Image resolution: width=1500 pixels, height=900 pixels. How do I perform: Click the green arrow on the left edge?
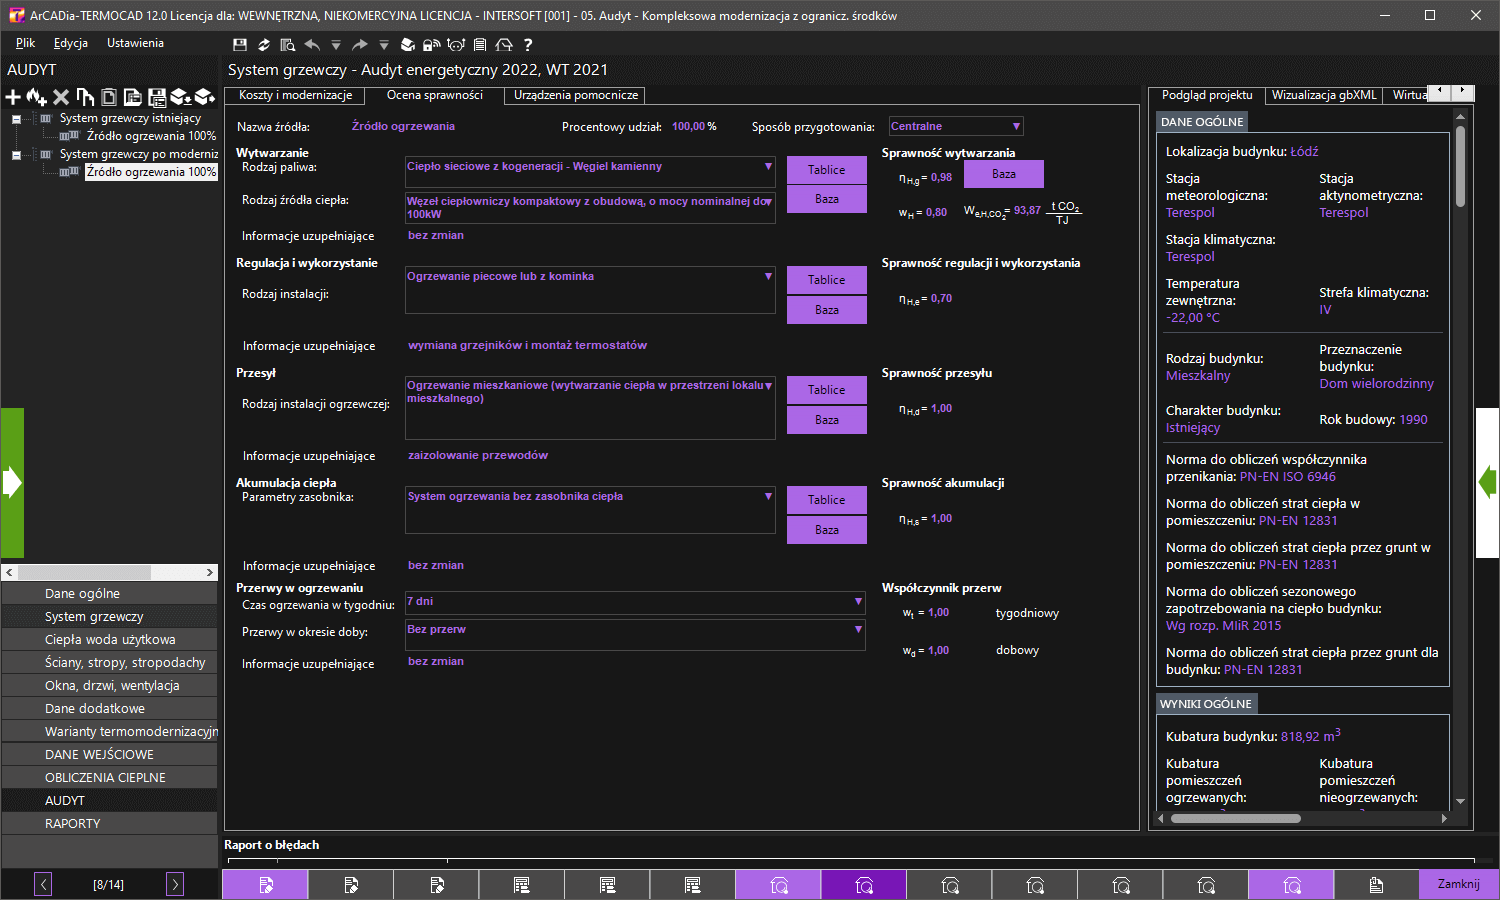tap(12, 483)
